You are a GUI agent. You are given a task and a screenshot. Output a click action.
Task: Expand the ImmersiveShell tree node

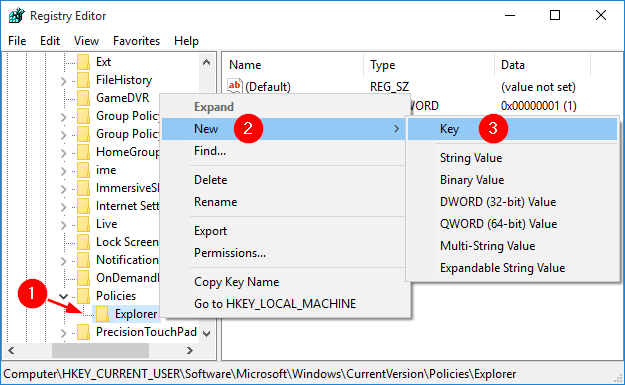(x=63, y=189)
